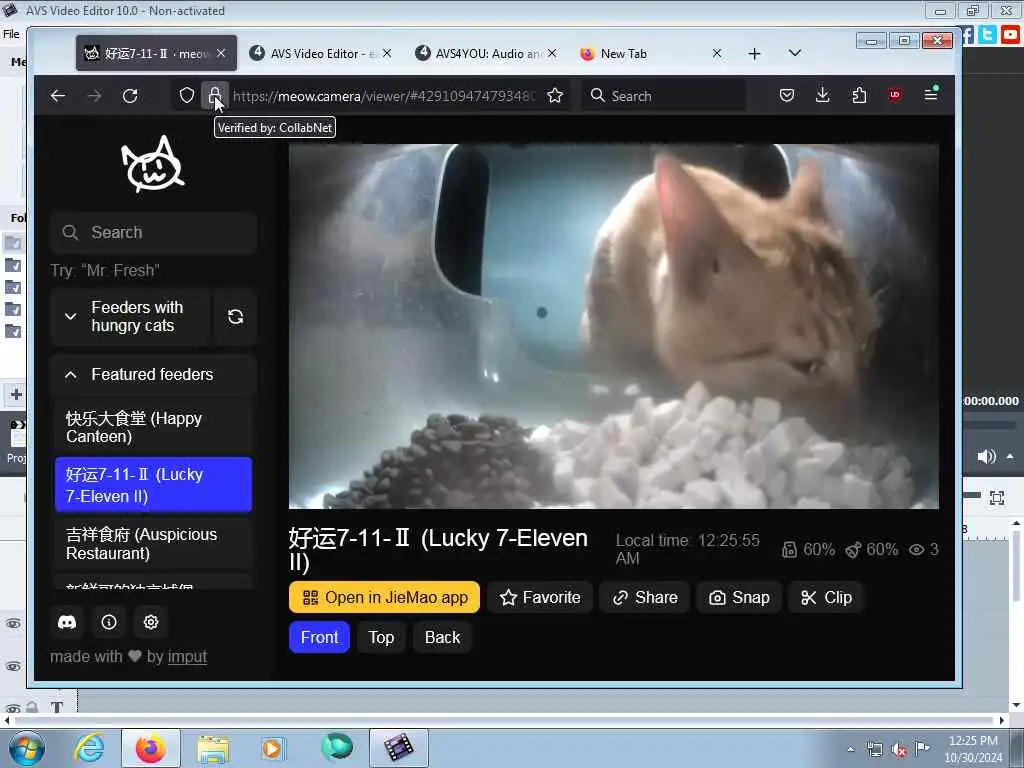Image resolution: width=1024 pixels, height=768 pixels.
Task: Select the Front camera view
Action: 319,637
